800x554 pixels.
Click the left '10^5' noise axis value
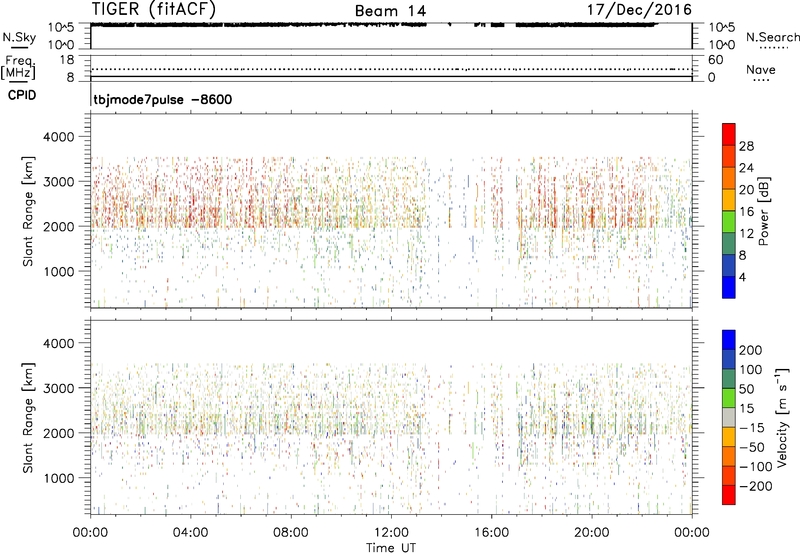coord(61,27)
